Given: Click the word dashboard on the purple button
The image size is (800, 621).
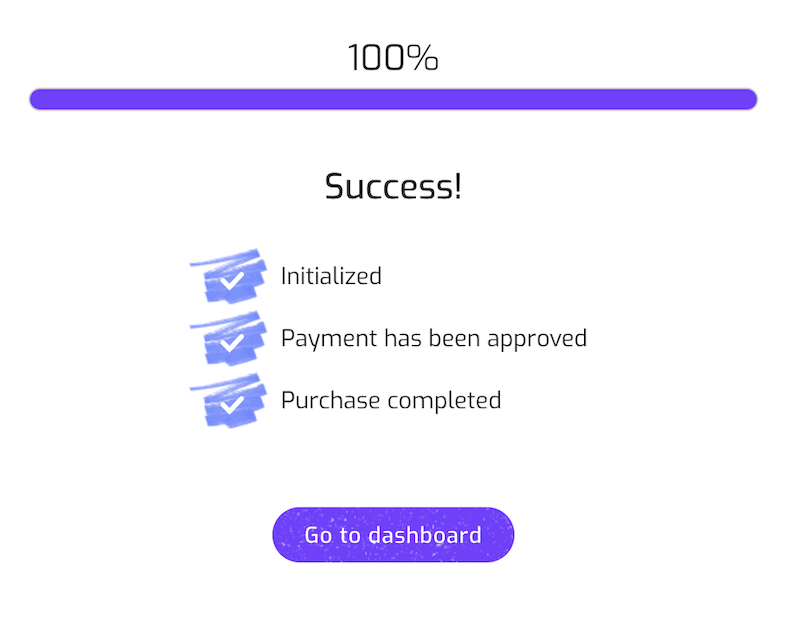Looking at the screenshot, I should pyautogui.click(x=424, y=535).
